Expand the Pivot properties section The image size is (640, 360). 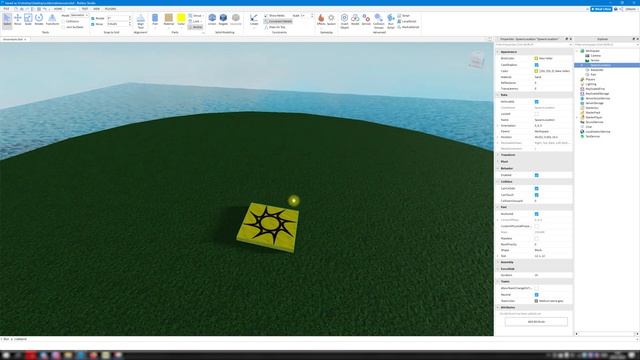pyautogui.click(x=498, y=162)
